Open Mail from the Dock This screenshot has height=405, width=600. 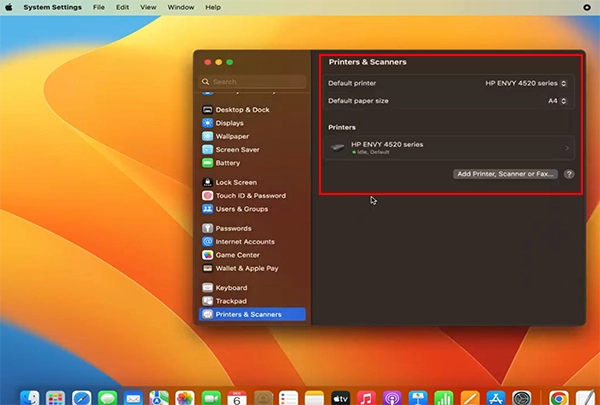click(133, 398)
